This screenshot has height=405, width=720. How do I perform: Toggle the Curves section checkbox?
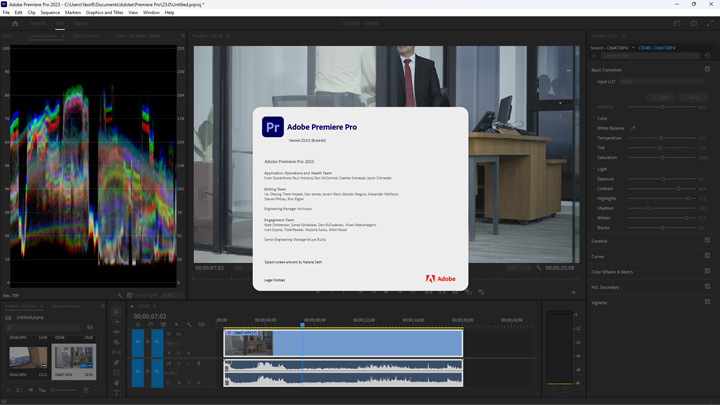(707, 256)
